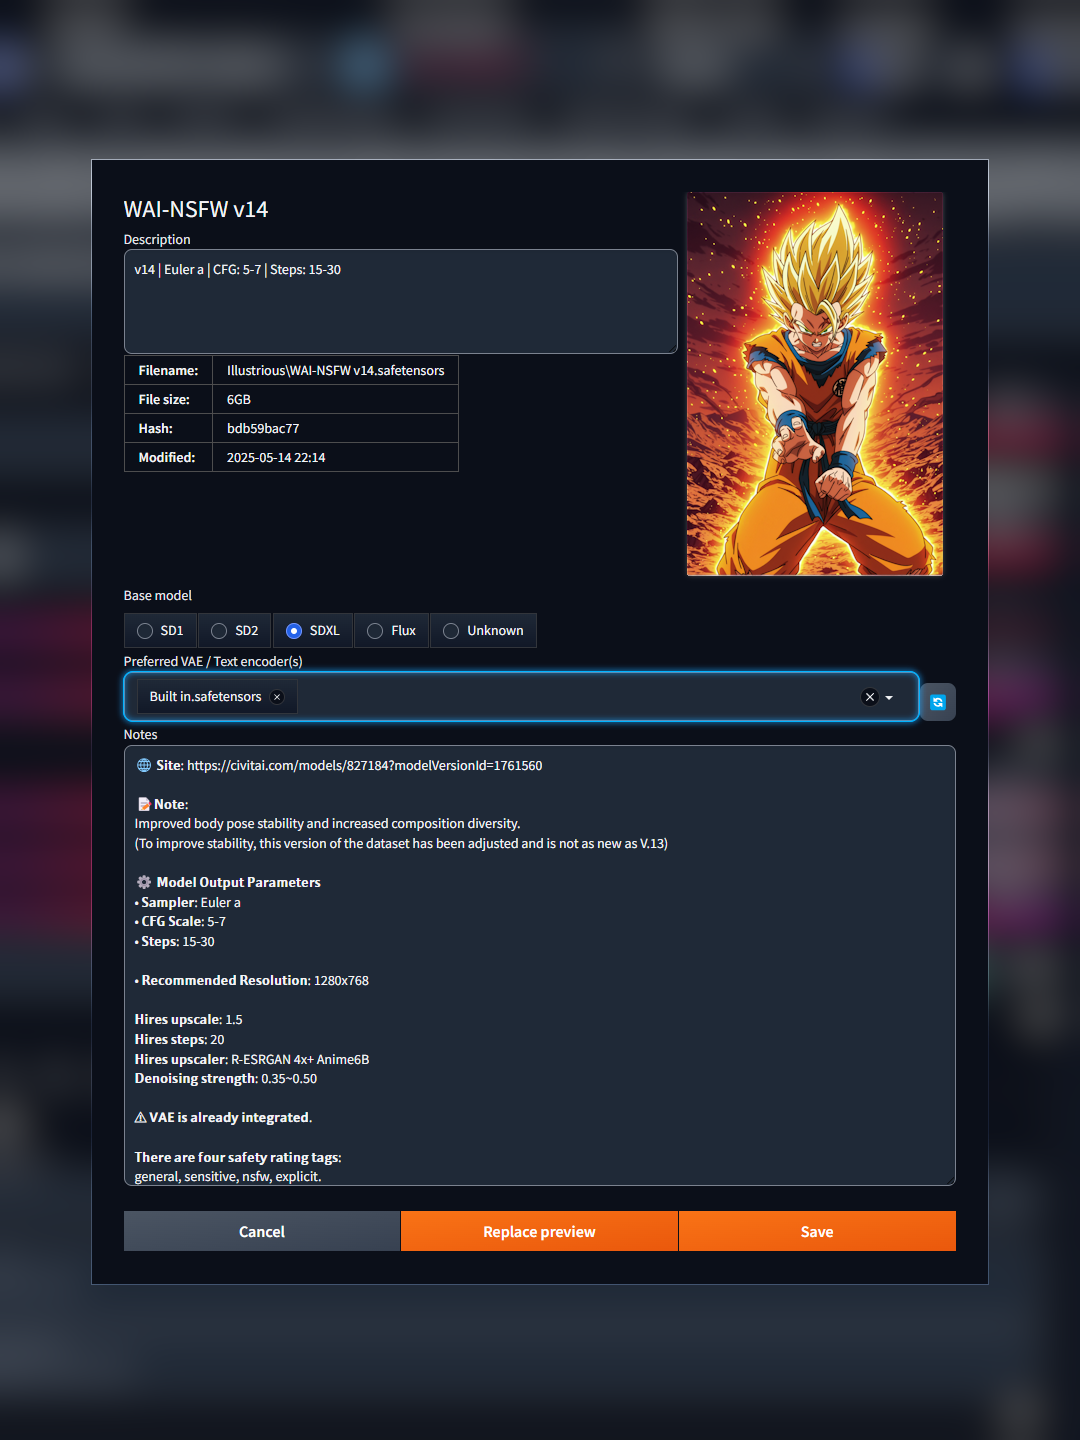Clear all selections in VAE dropdown
Viewport: 1080px width, 1440px height.
tap(869, 697)
